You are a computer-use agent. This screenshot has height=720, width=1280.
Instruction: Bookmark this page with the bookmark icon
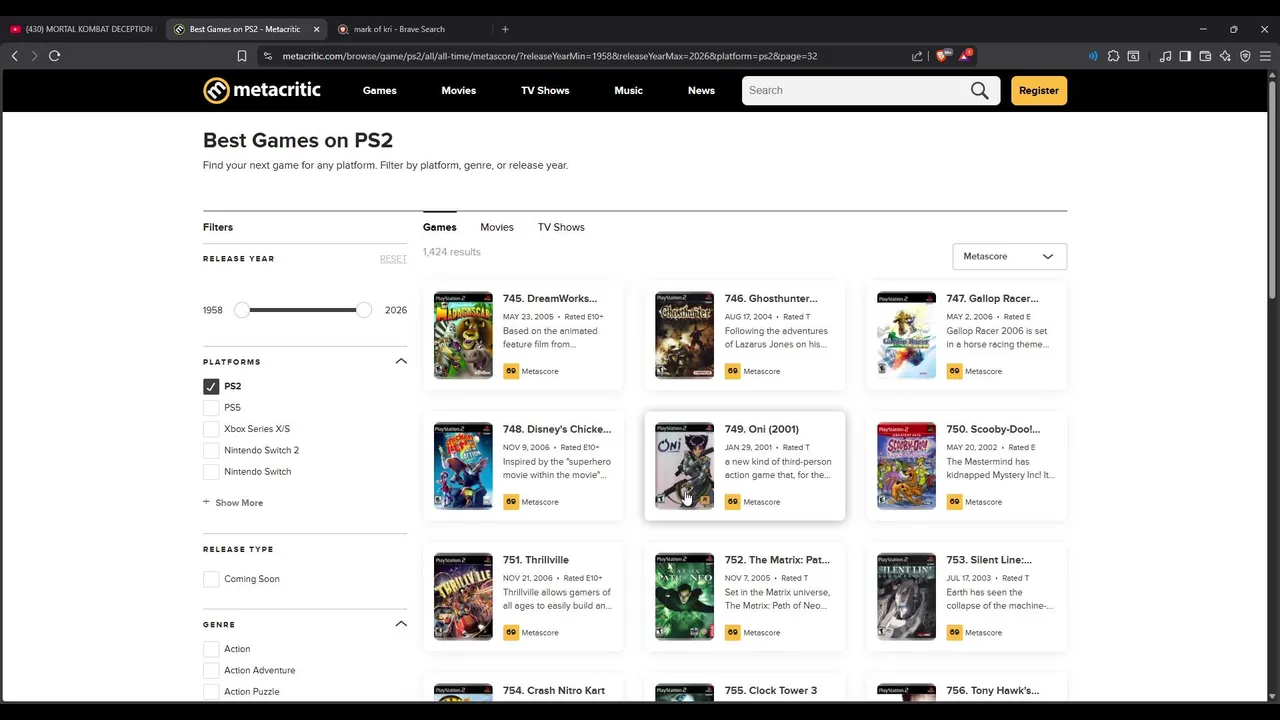tap(242, 56)
